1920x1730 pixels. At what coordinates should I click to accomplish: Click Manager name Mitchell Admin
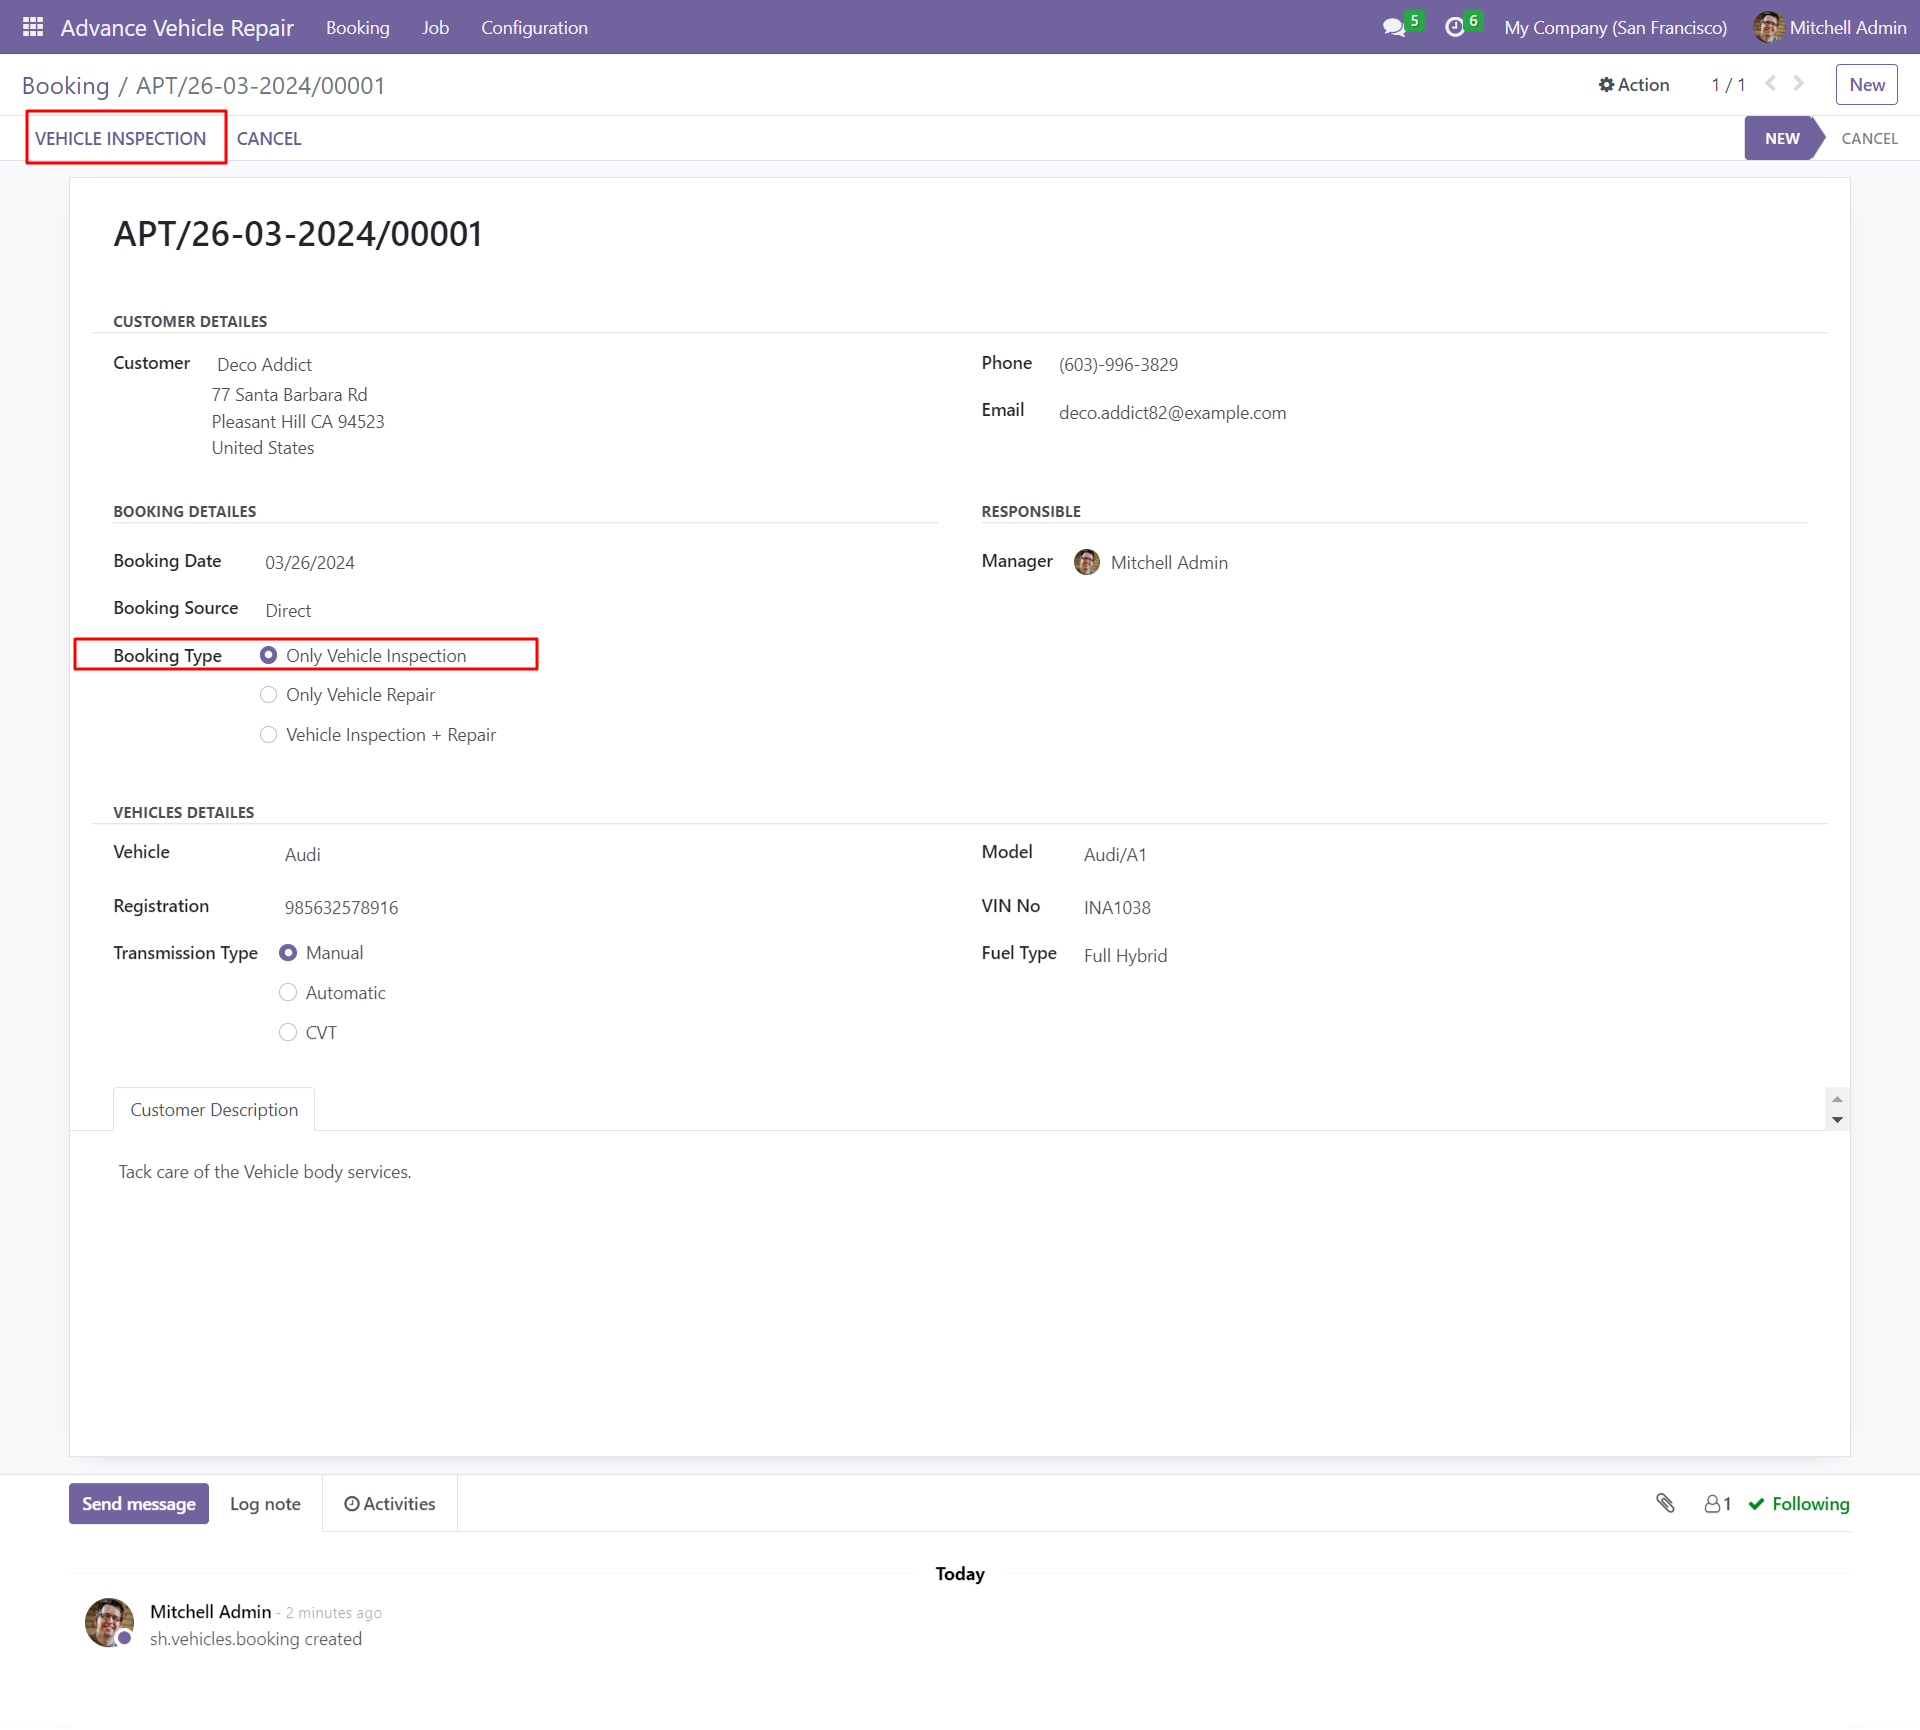(1169, 562)
